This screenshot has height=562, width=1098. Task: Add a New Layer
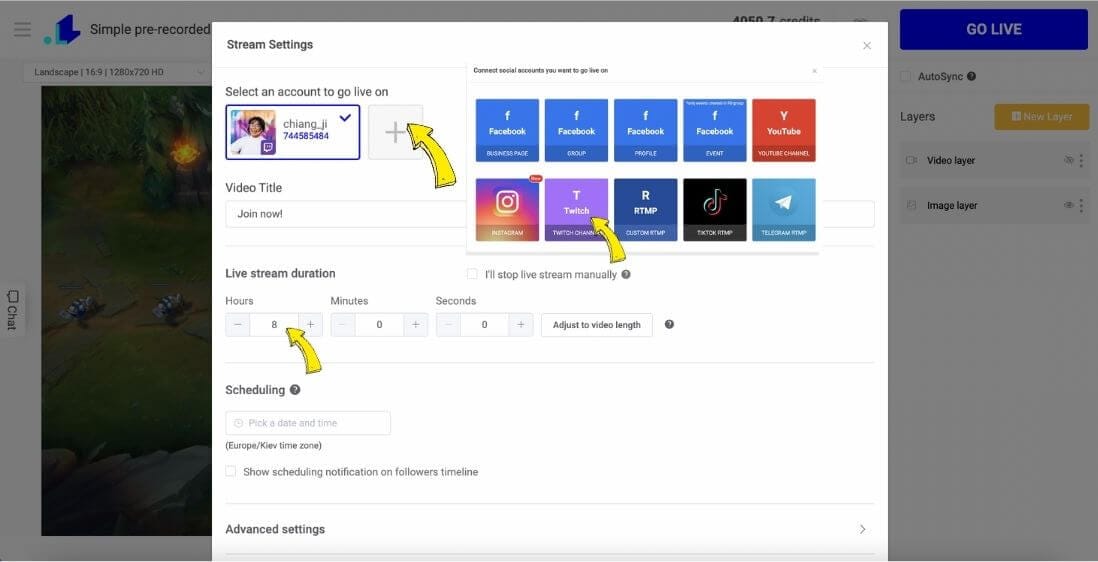pos(1042,117)
